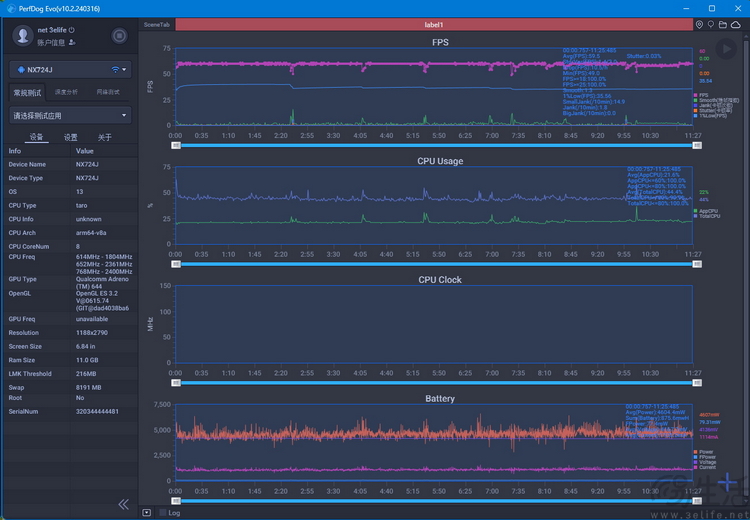Click the FPS chart title
This screenshot has width=750, height=520.
click(440, 42)
